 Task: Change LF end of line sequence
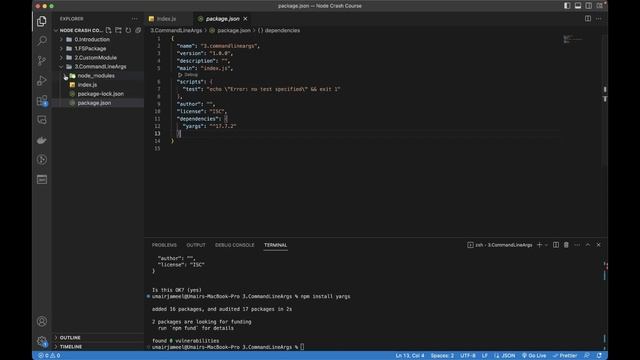click(x=484, y=356)
